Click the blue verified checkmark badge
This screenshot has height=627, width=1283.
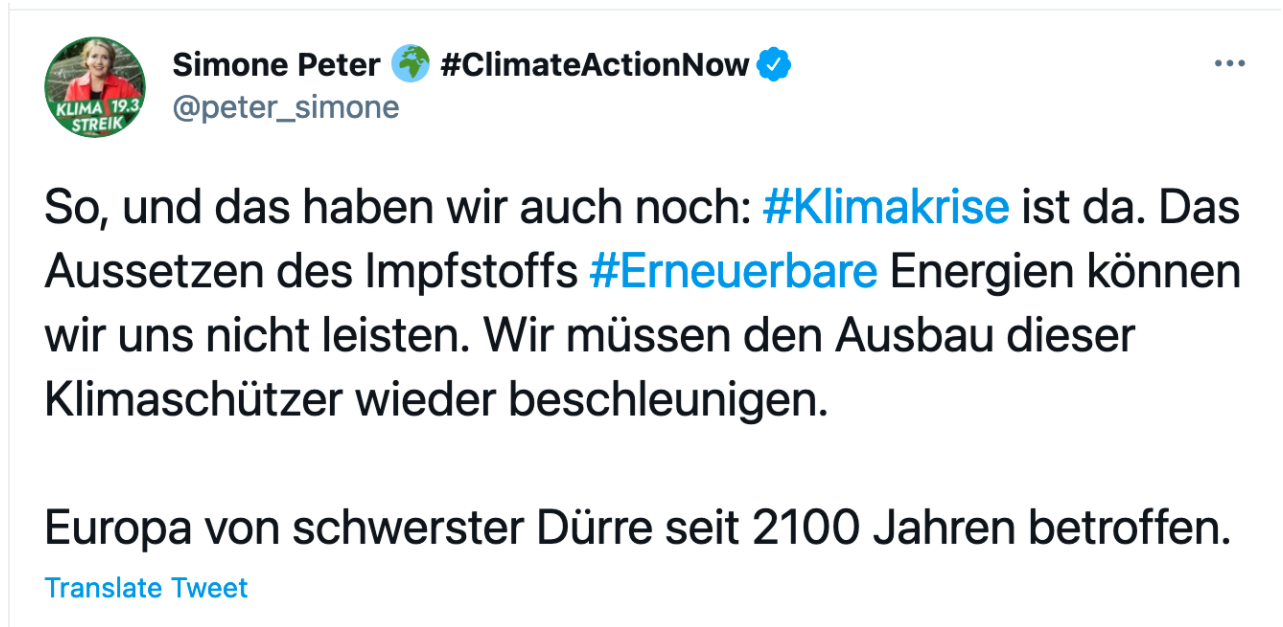pyautogui.click(x=773, y=65)
